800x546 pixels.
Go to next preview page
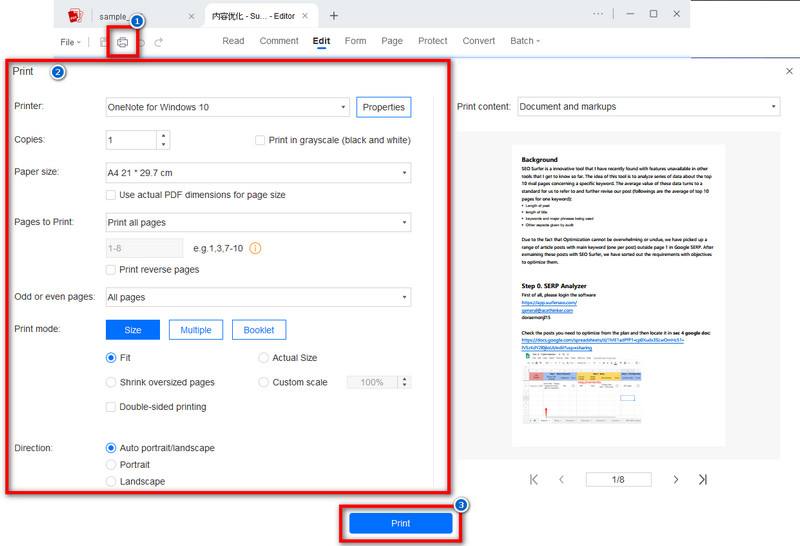coord(676,480)
